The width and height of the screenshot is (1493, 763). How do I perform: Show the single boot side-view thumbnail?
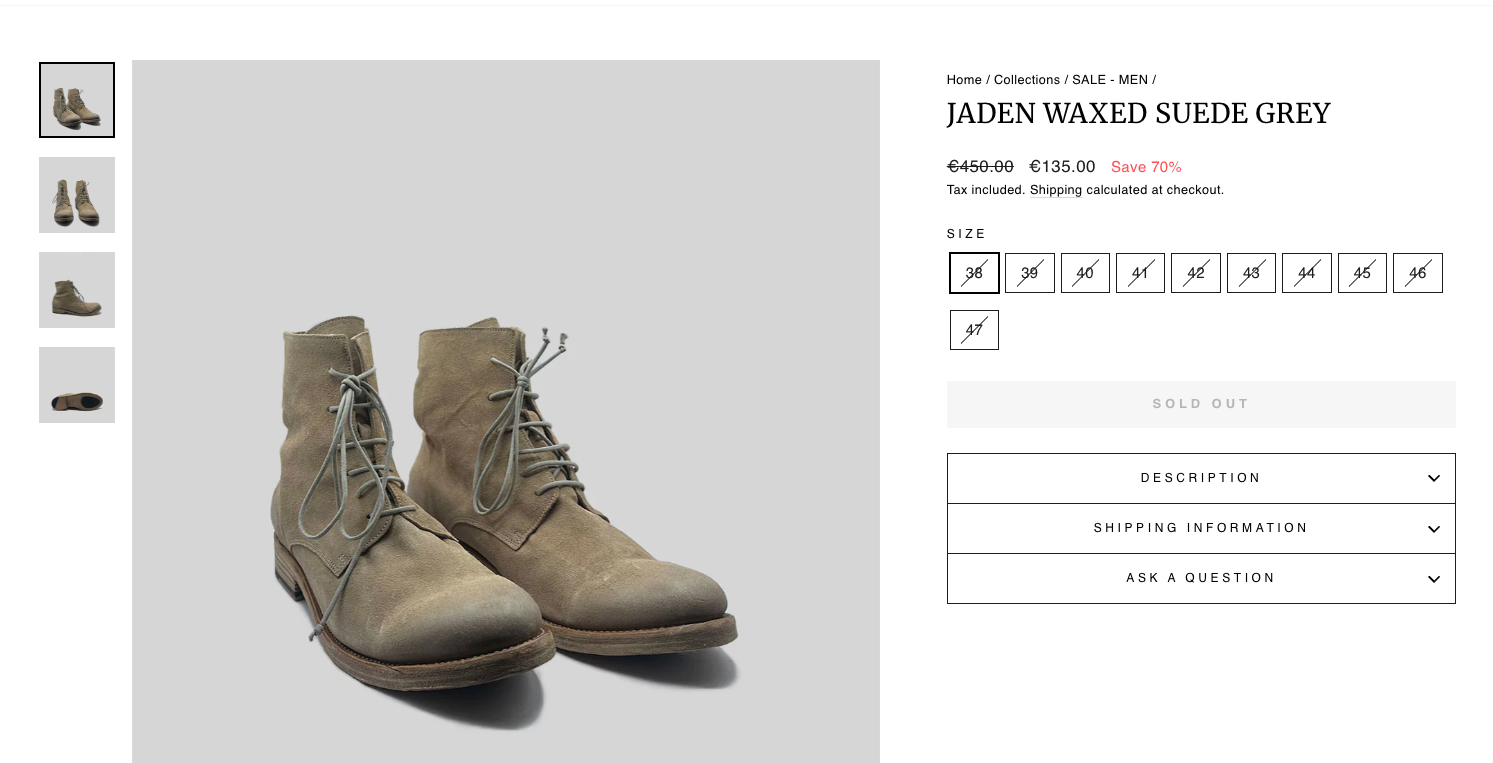point(77,290)
